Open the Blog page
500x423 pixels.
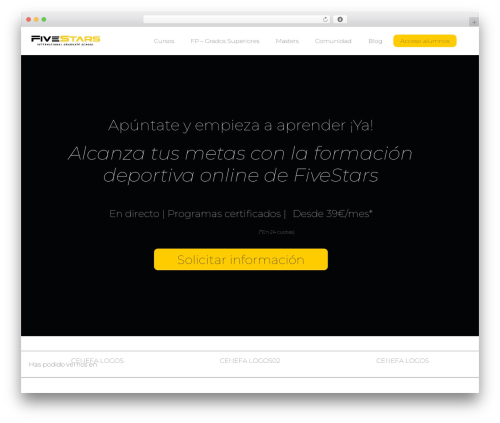(x=375, y=41)
